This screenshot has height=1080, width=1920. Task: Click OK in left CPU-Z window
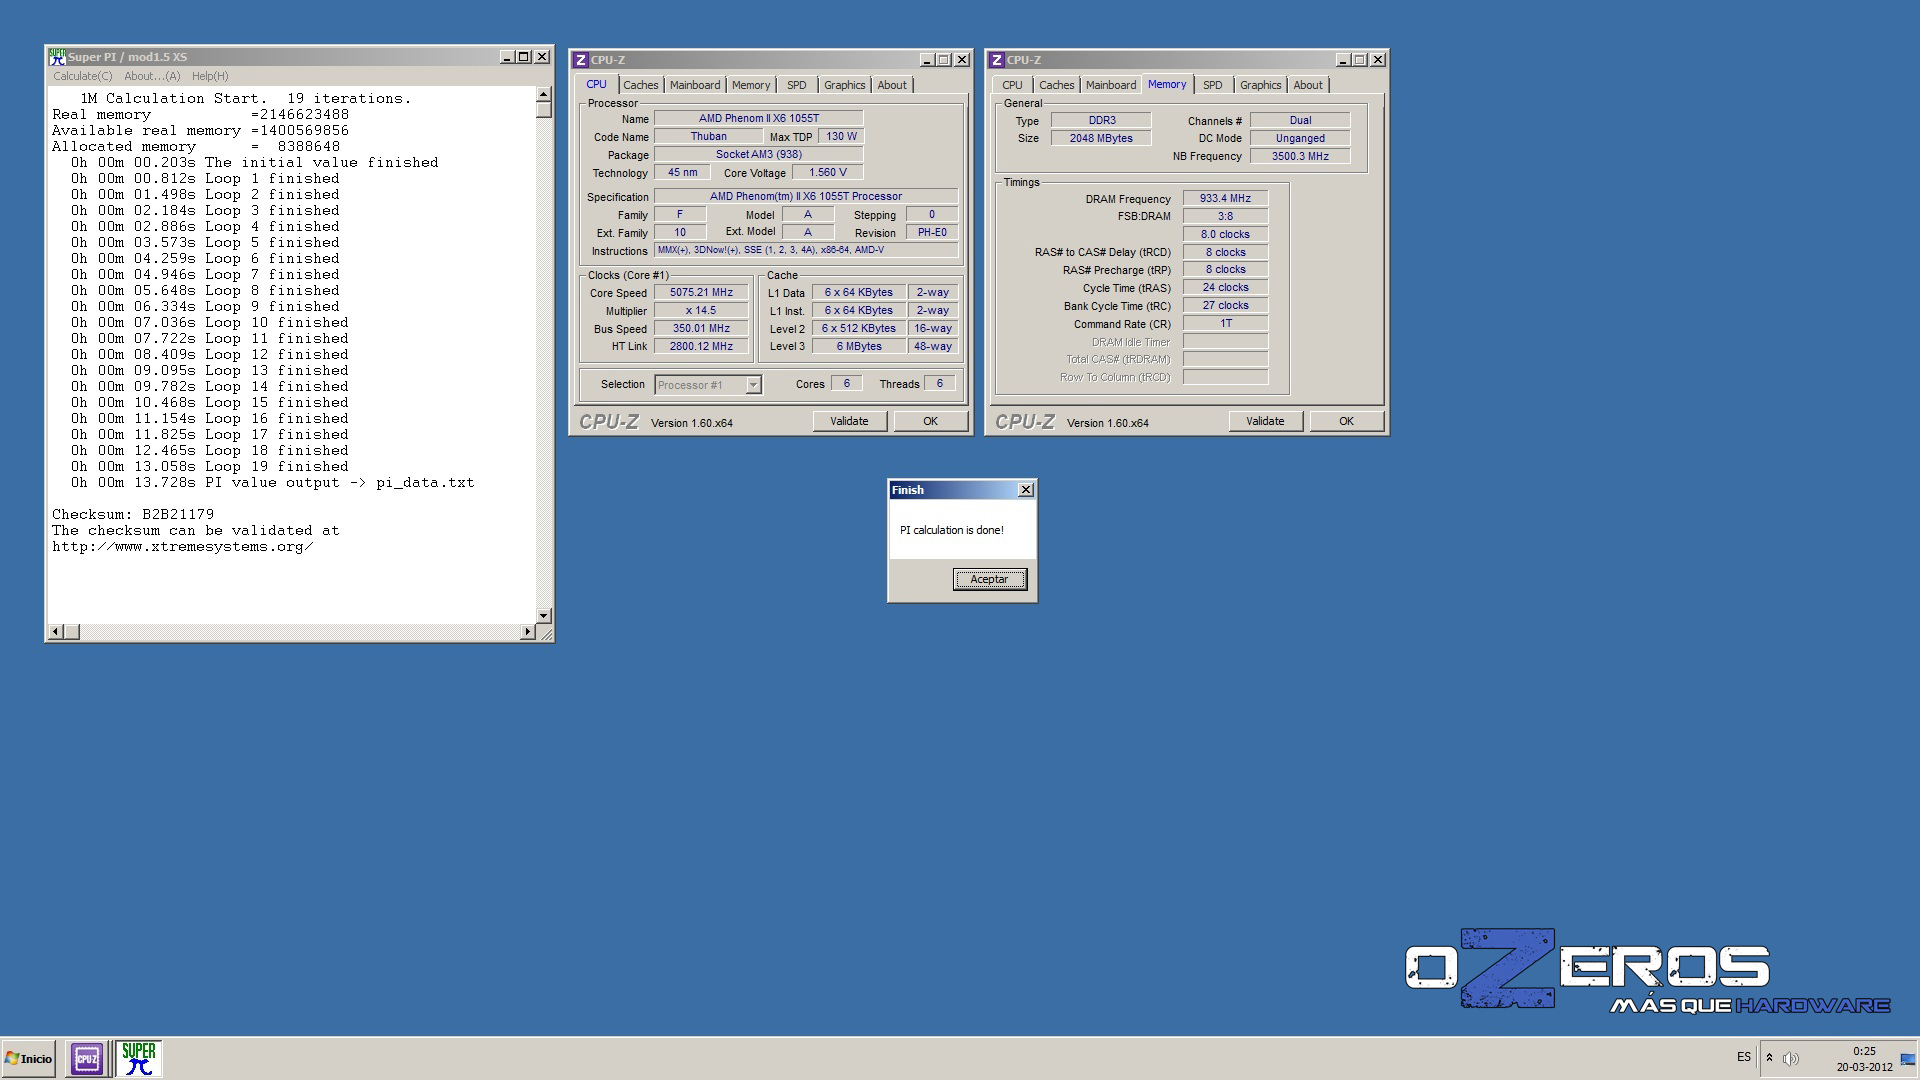(930, 421)
